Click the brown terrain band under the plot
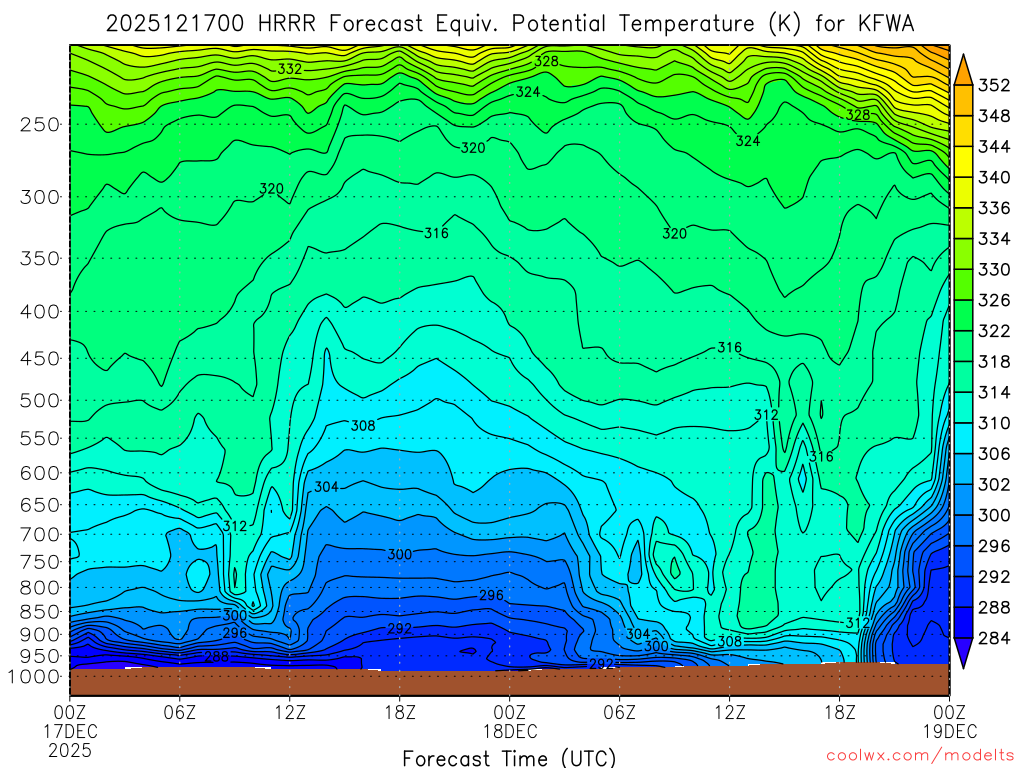The width and height of the screenshot is (1024, 768). (x=509, y=682)
